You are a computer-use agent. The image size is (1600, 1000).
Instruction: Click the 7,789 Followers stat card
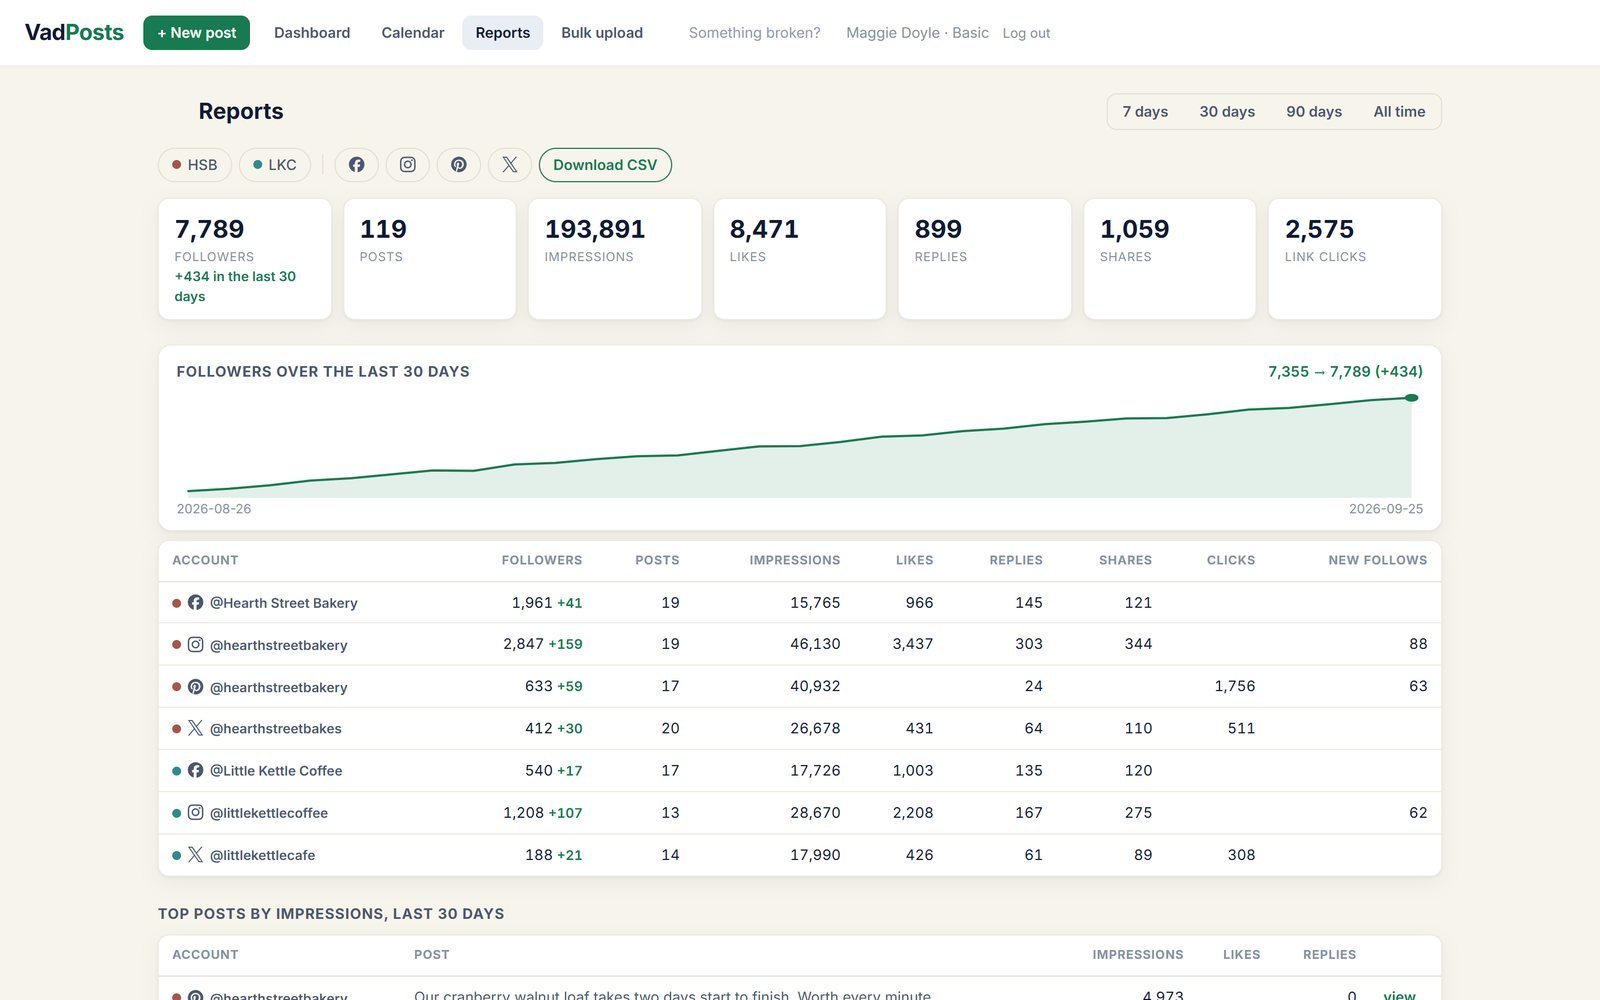click(x=245, y=259)
